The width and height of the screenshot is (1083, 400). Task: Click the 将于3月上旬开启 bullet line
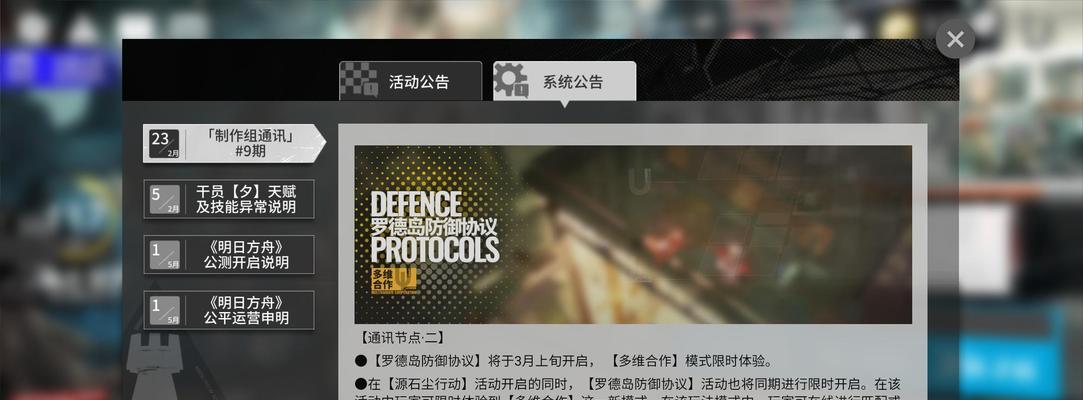point(564,361)
